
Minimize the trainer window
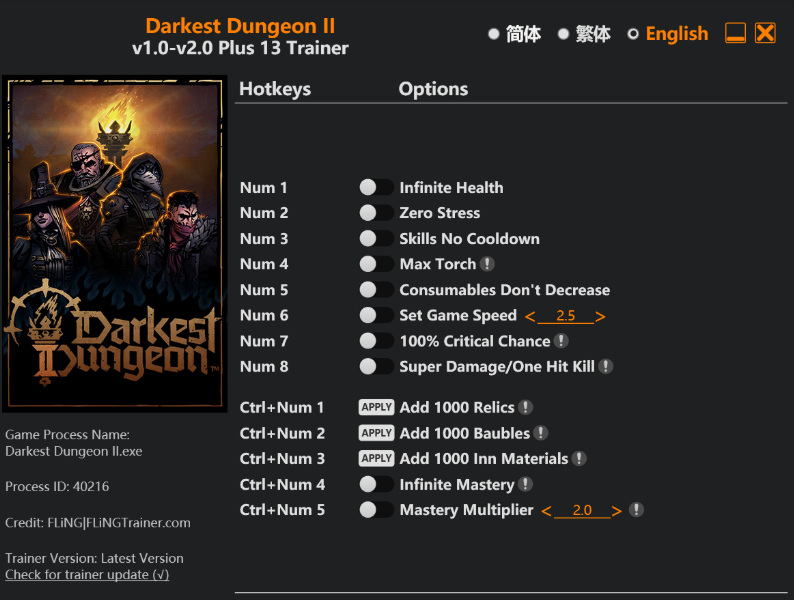[x=735, y=33]
